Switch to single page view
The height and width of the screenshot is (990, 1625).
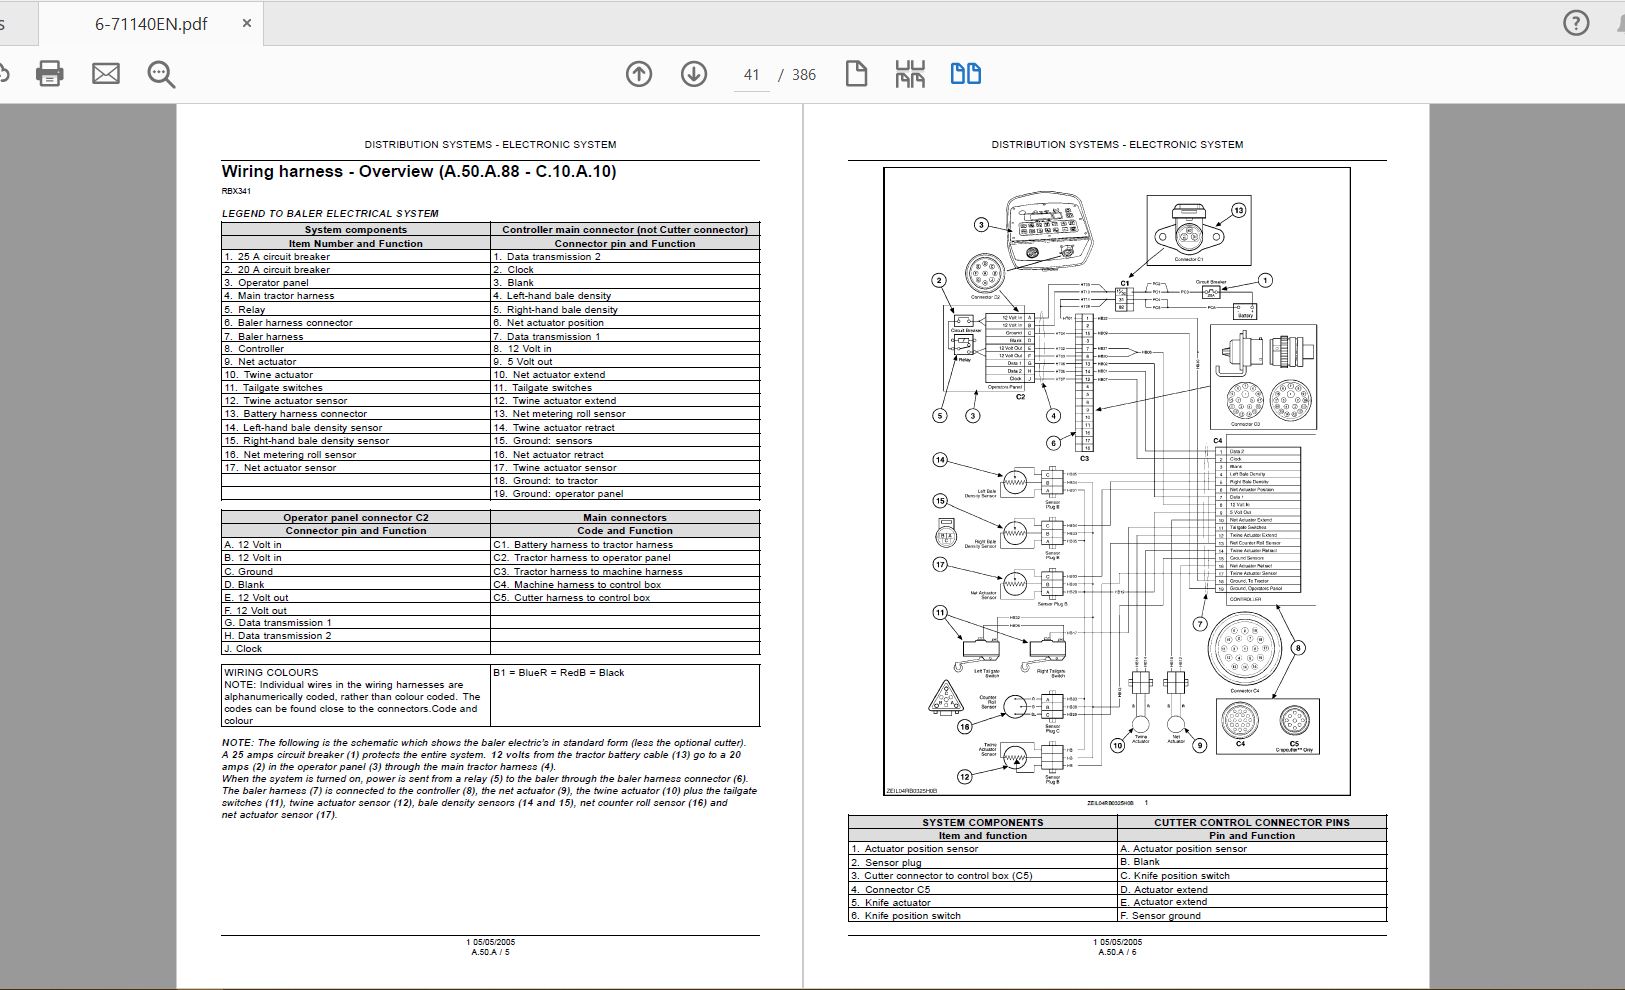tap(856, 74)
